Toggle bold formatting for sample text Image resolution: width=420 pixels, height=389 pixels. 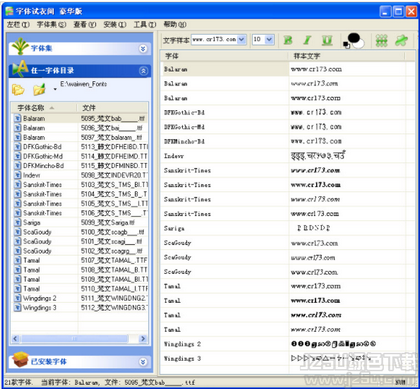(x=288, y=40)
